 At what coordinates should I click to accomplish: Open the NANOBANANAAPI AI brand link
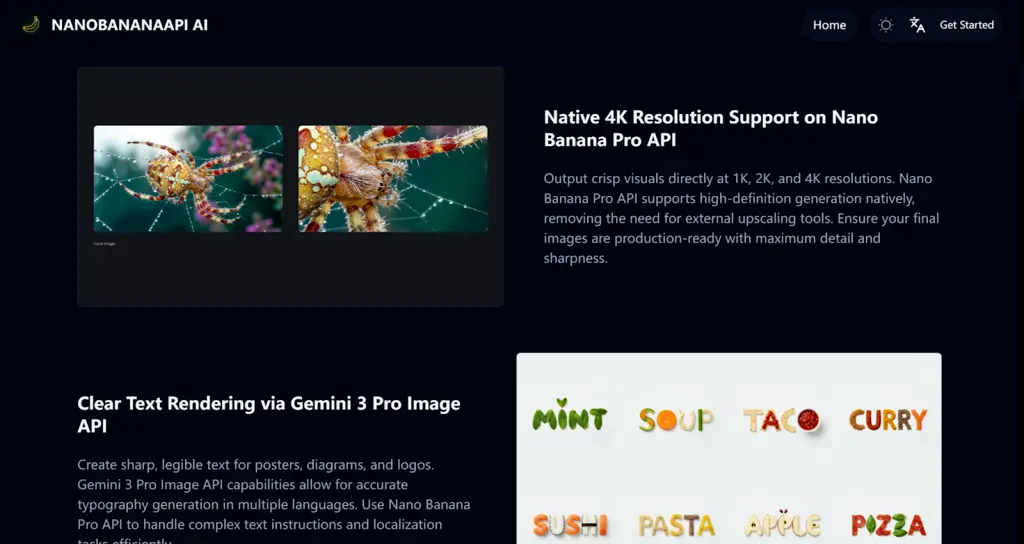(x=129, y=25)
